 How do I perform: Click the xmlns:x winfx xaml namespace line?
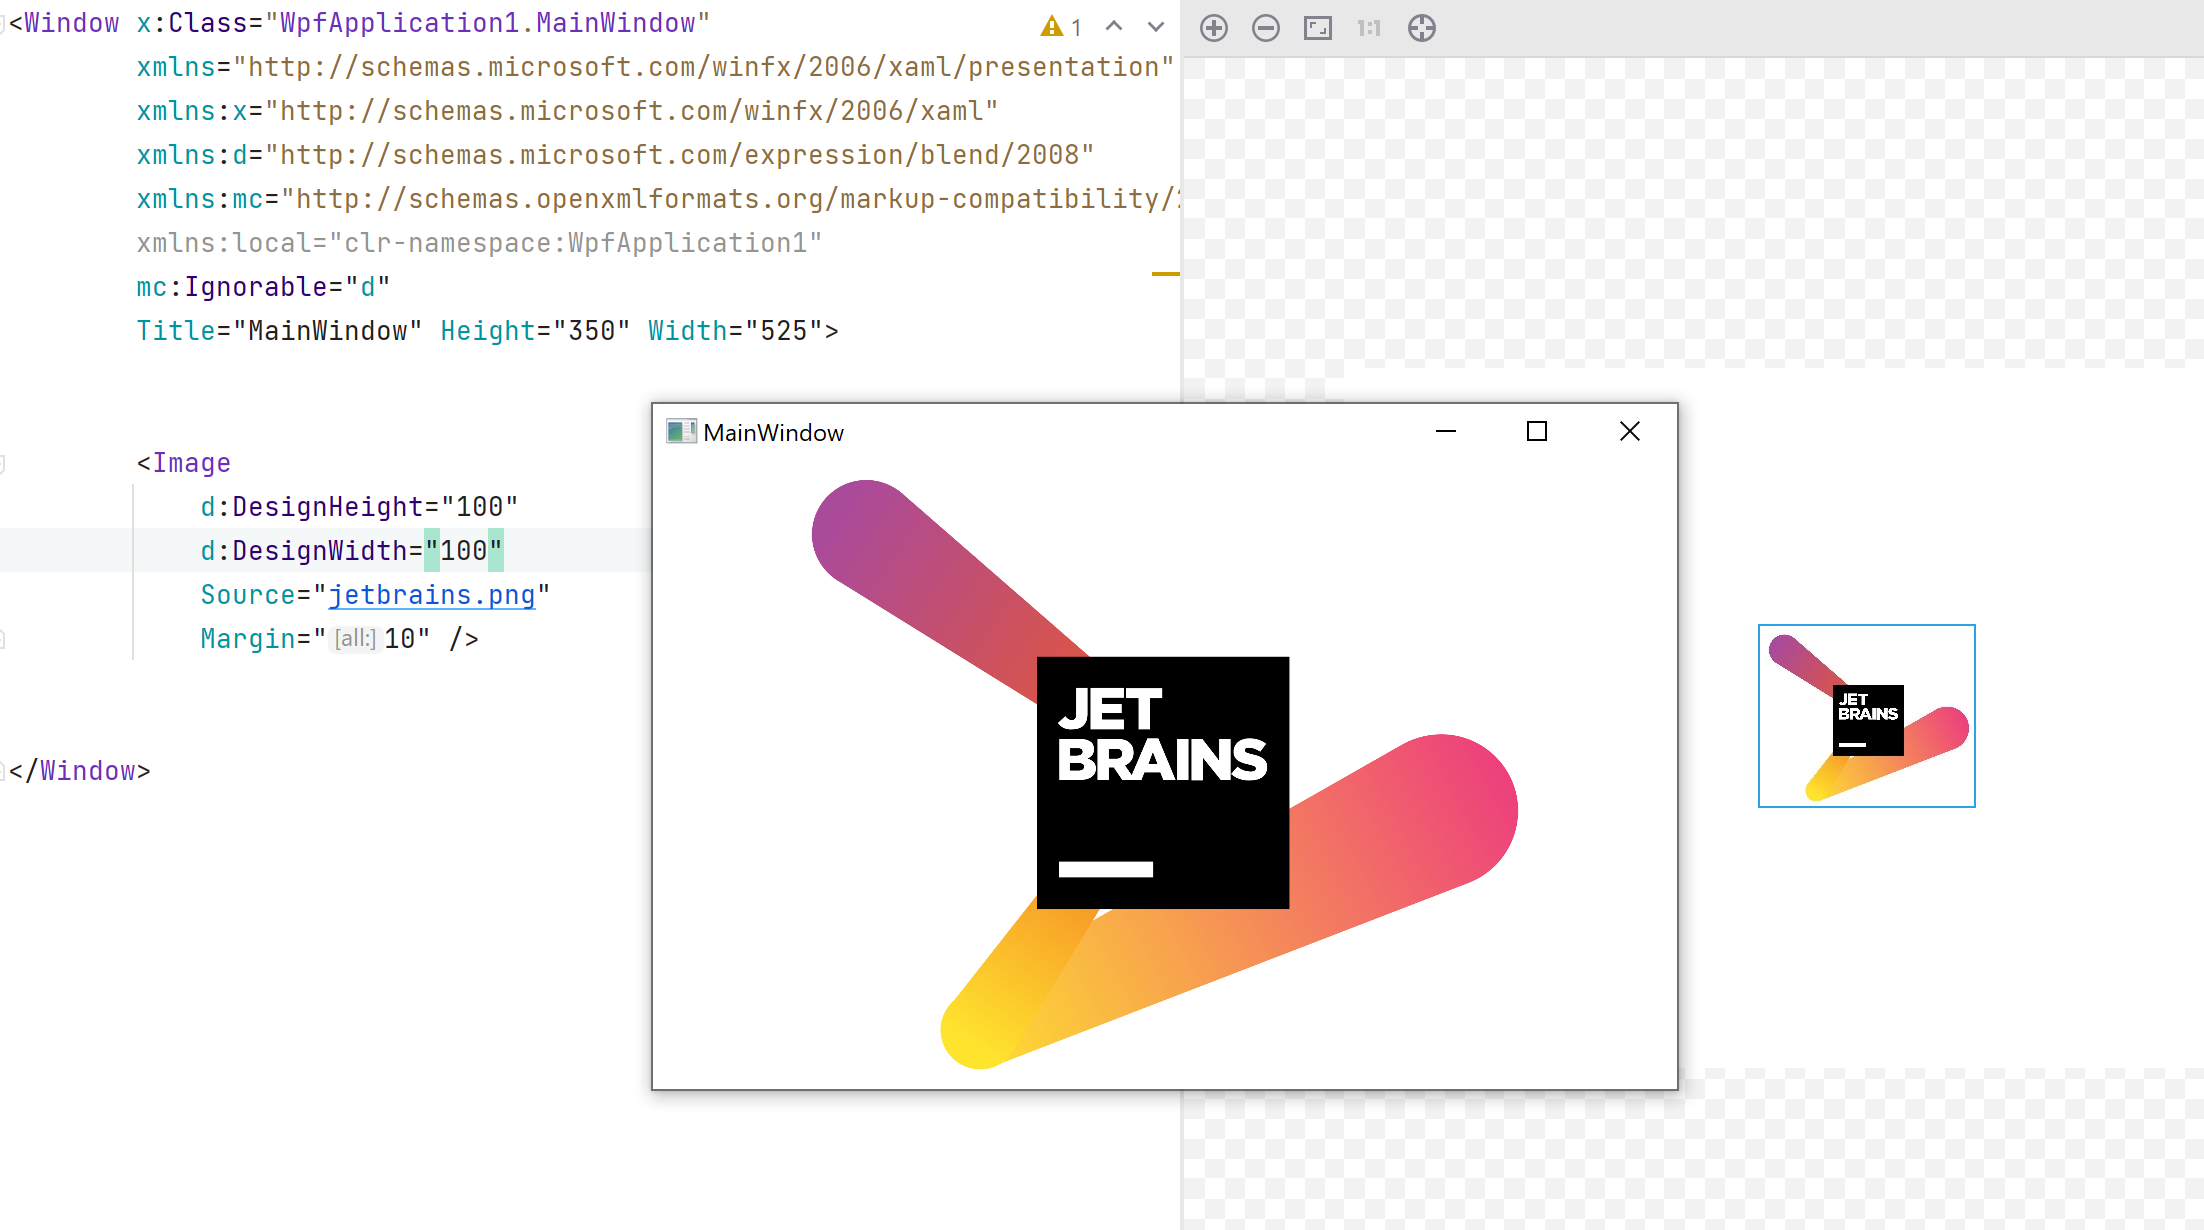tap(567, 111)
